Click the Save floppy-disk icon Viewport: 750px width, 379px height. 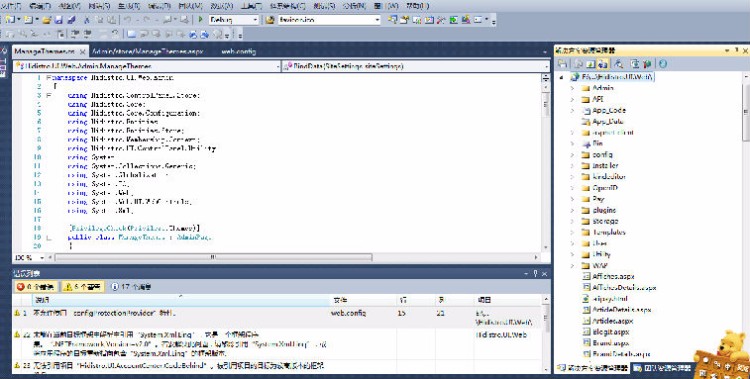coord(59,20)
